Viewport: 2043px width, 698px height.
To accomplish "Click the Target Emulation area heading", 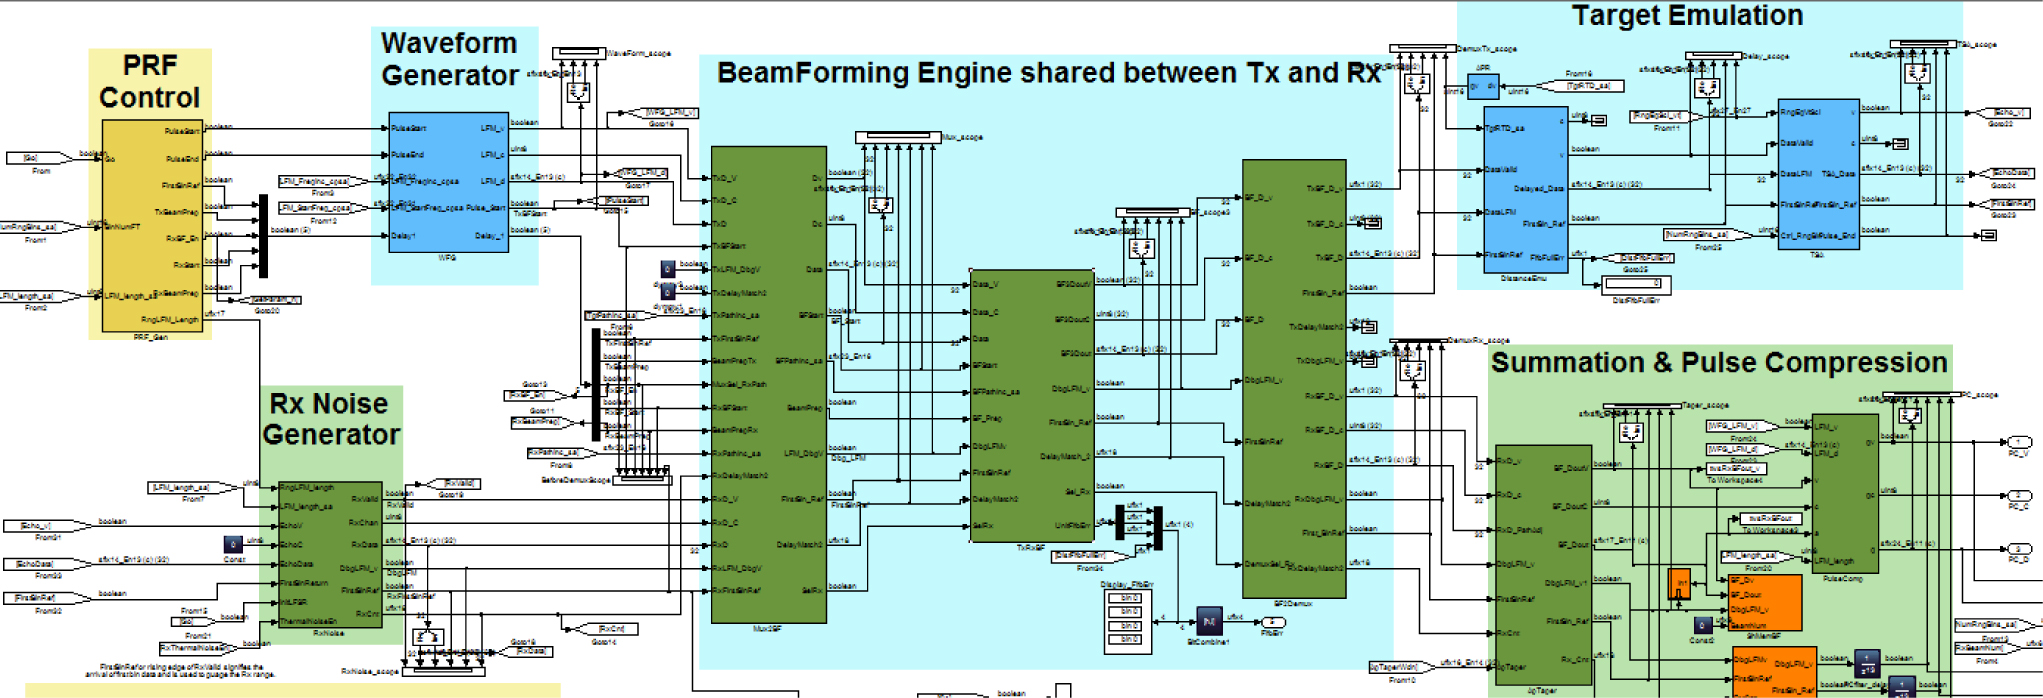I will [x=1687, y=16].
